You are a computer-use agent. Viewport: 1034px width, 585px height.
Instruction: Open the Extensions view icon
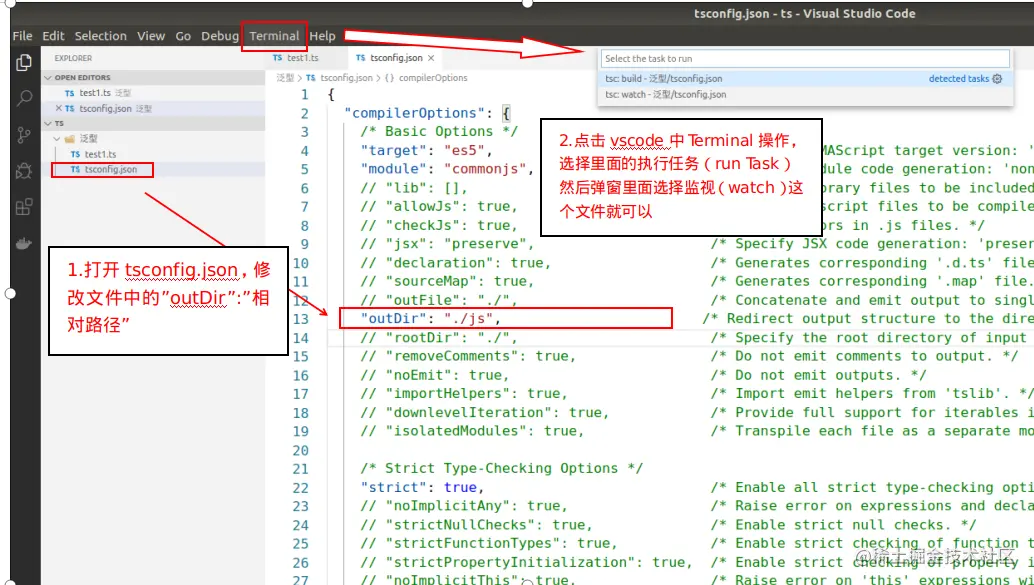[24, 208]
